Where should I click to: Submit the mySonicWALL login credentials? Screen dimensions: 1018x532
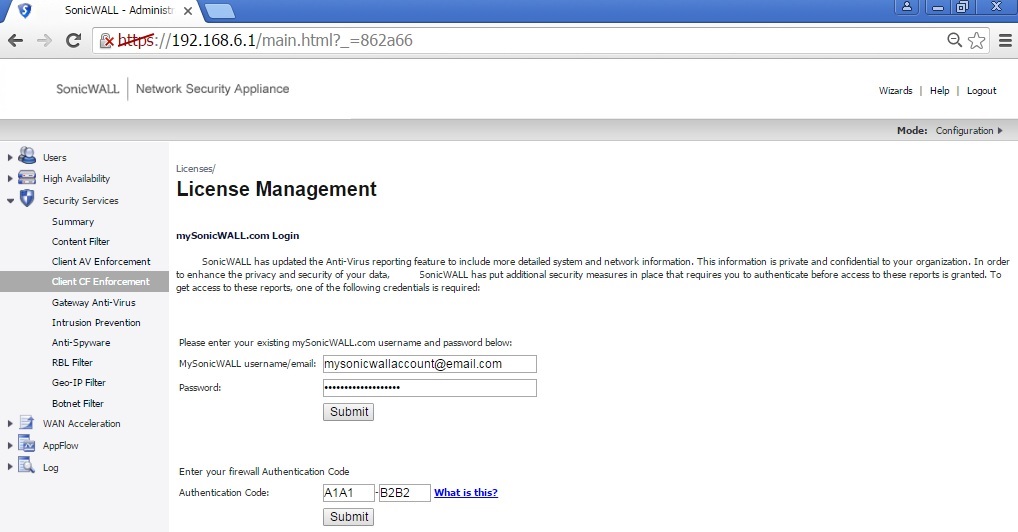pos(348,412)
